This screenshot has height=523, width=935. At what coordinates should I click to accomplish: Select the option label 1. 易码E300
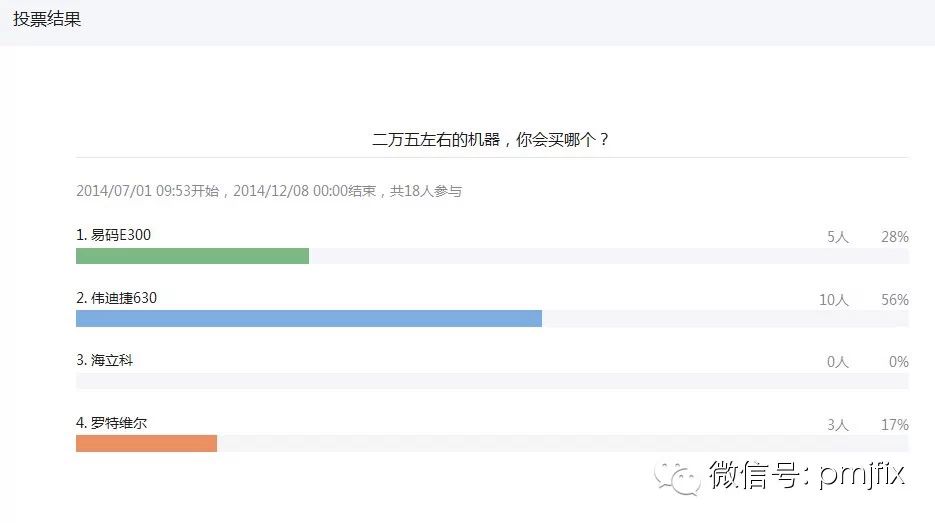113,235
